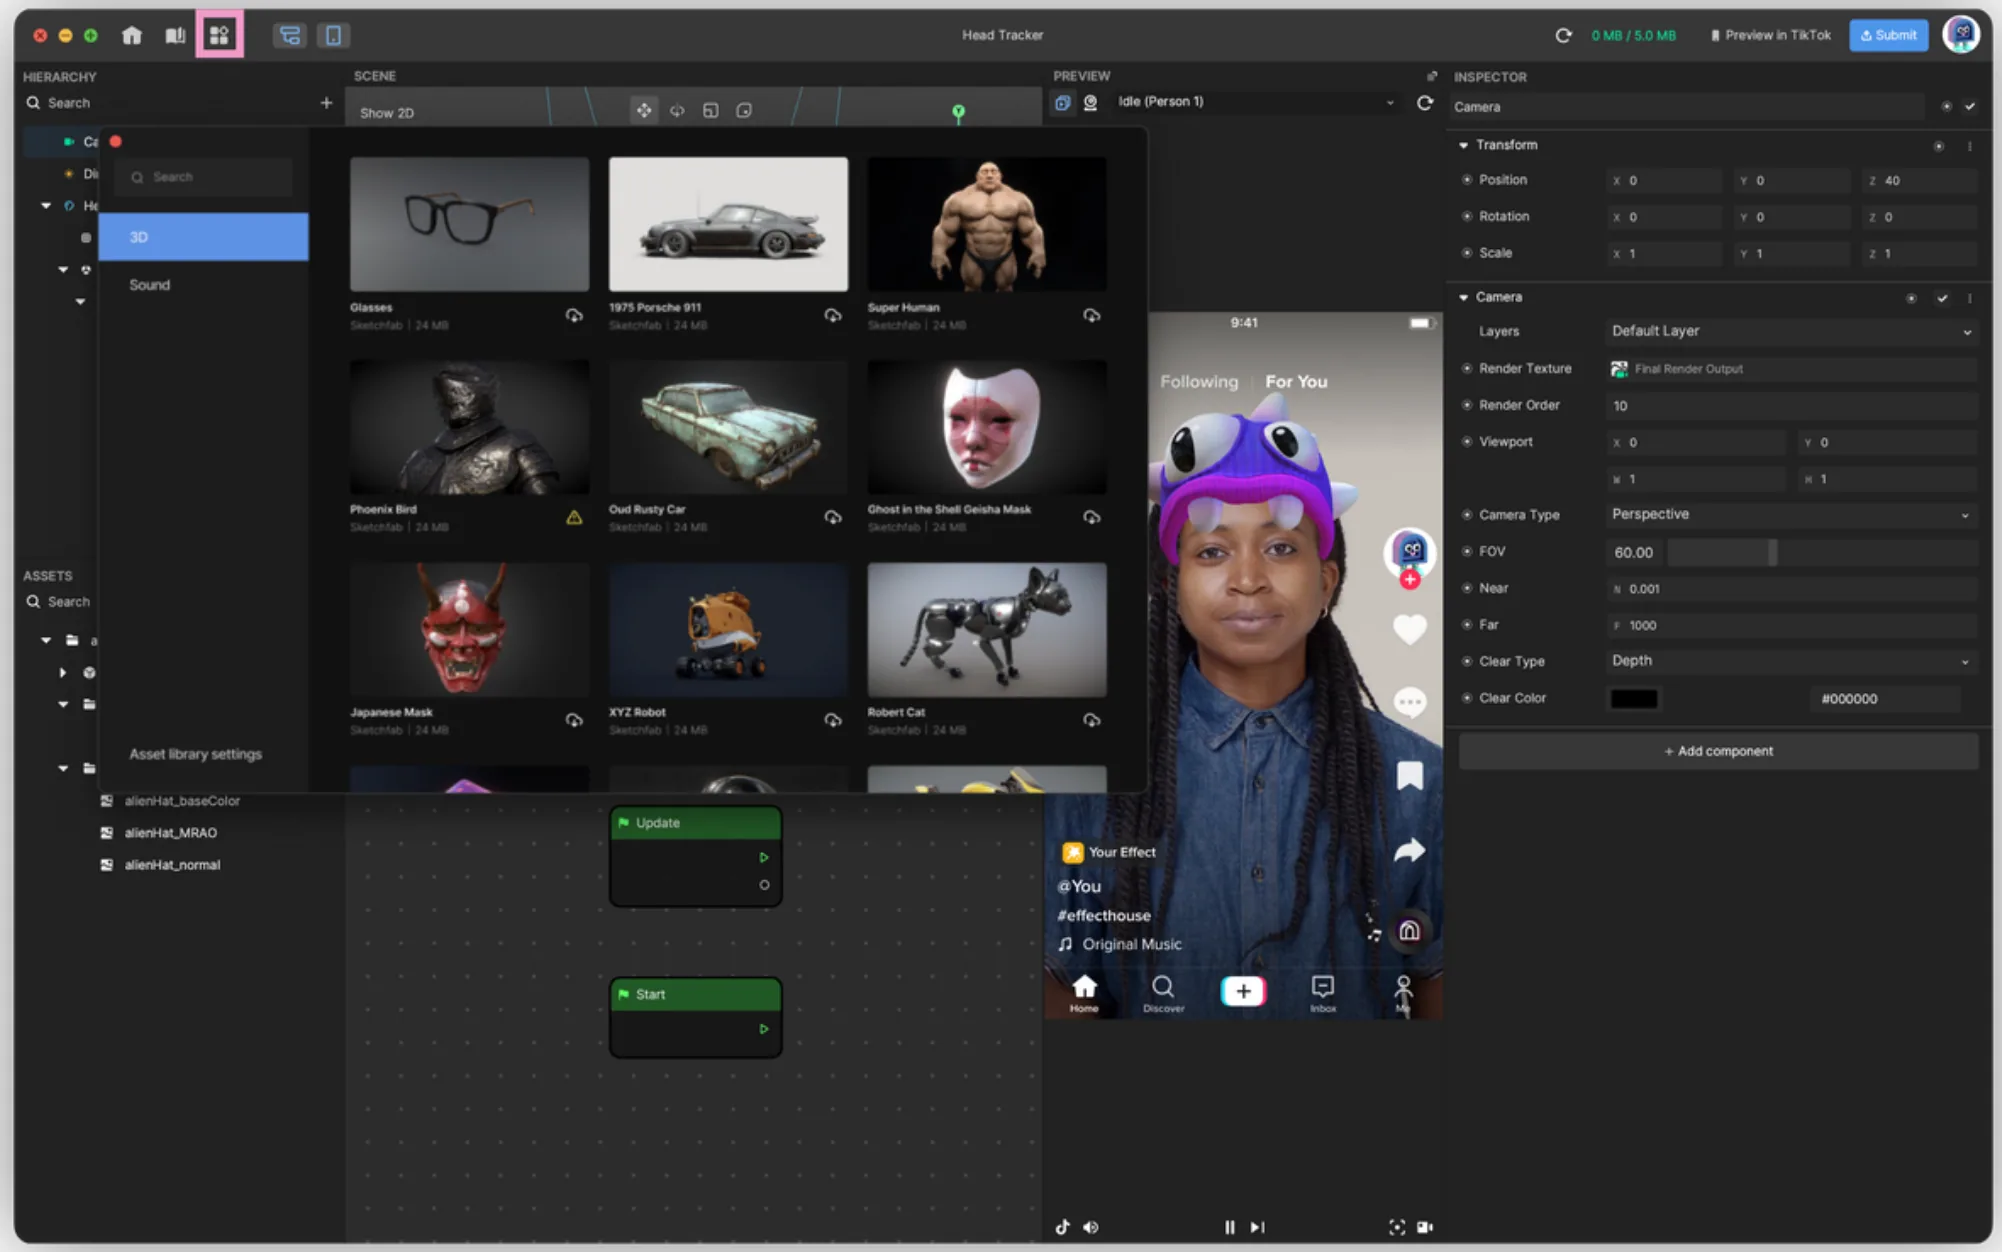Open the Idle (Person 1) preview dropdown
Screen dimensions: 2002x1252
(1255, 102)
